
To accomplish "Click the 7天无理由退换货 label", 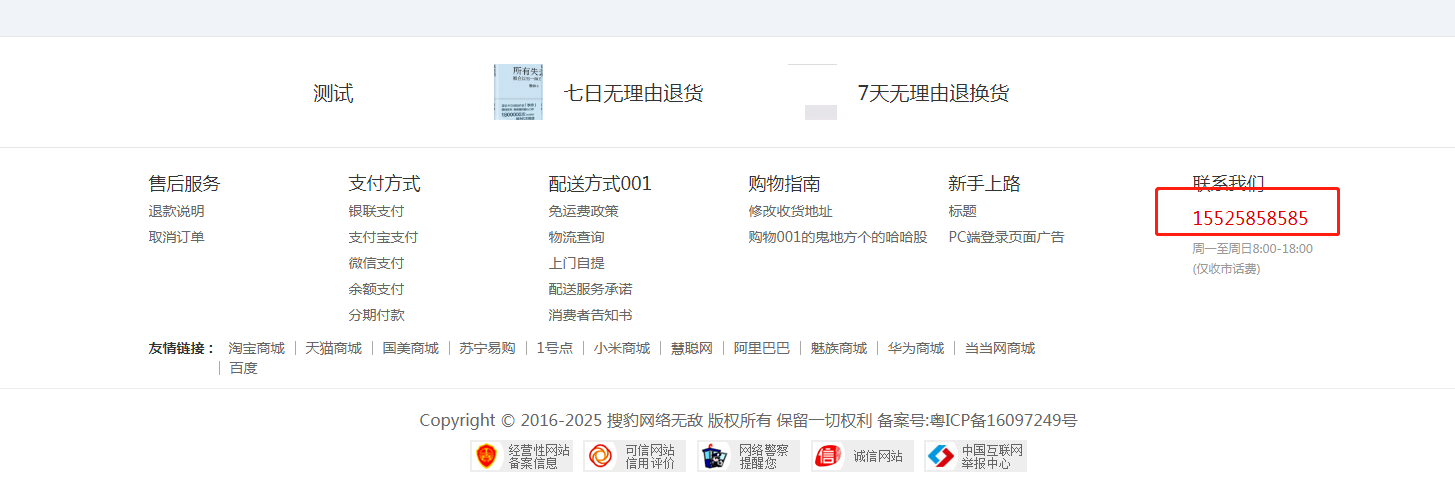I will coord(934,93).
